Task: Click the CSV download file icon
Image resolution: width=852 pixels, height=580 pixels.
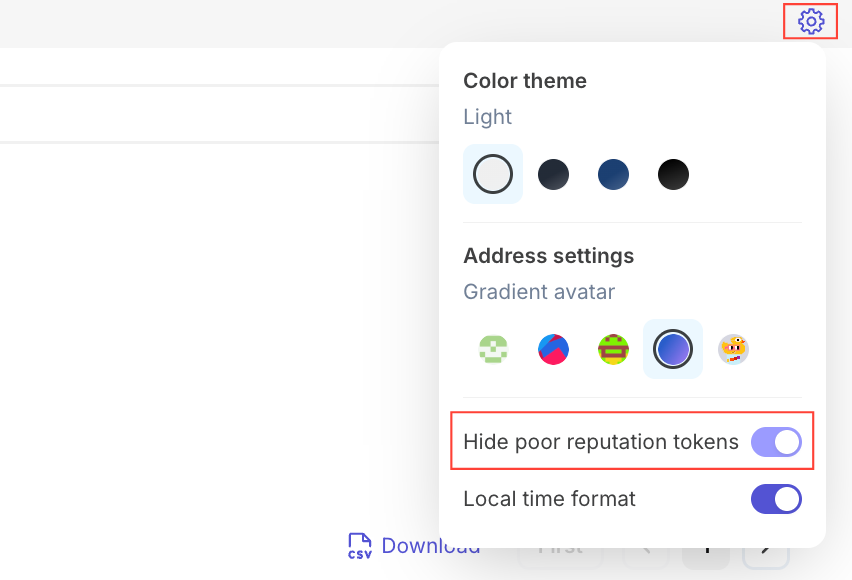Action: (360, 546)
